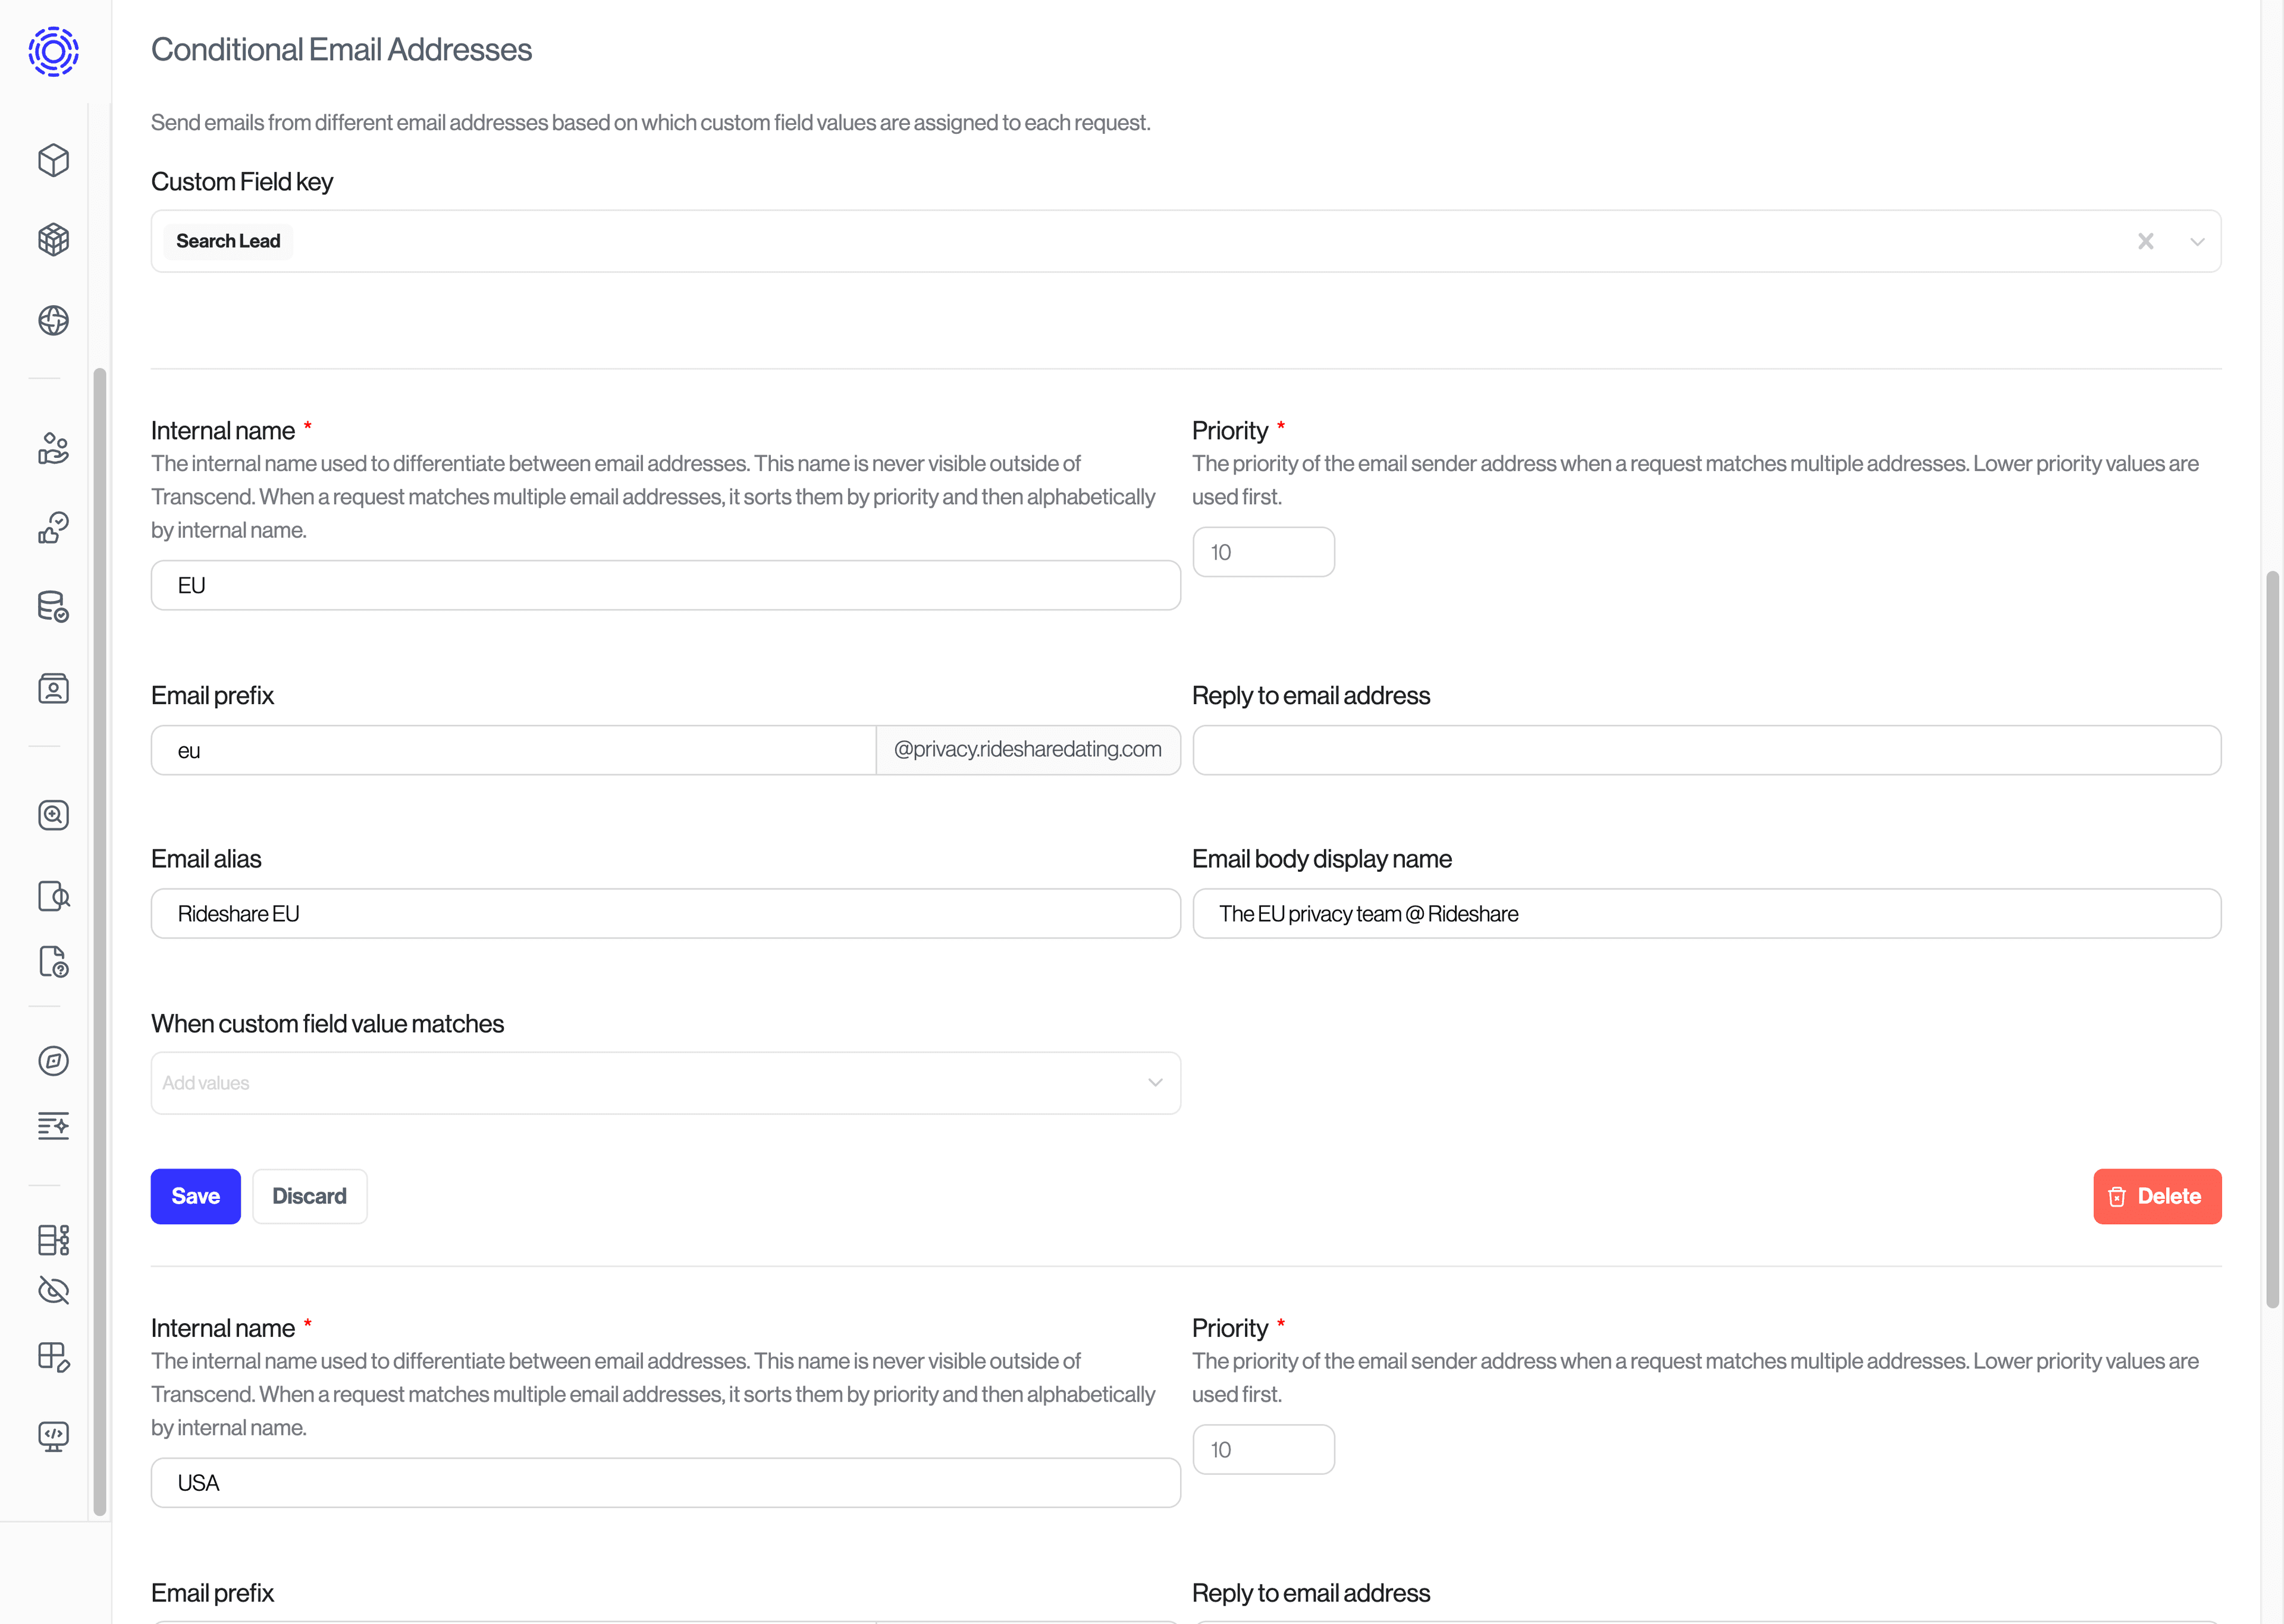Open the data inventory Rubik's cube icon

pos(53,240)
